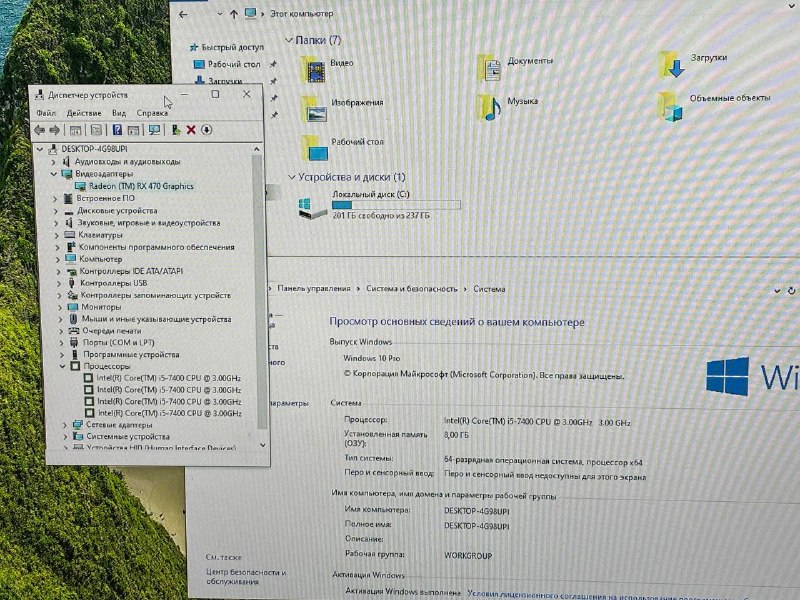Select Звуковые, игровые и видеоустройства category
This screenshot has height=600, width=800.
(x=148, y=223)
